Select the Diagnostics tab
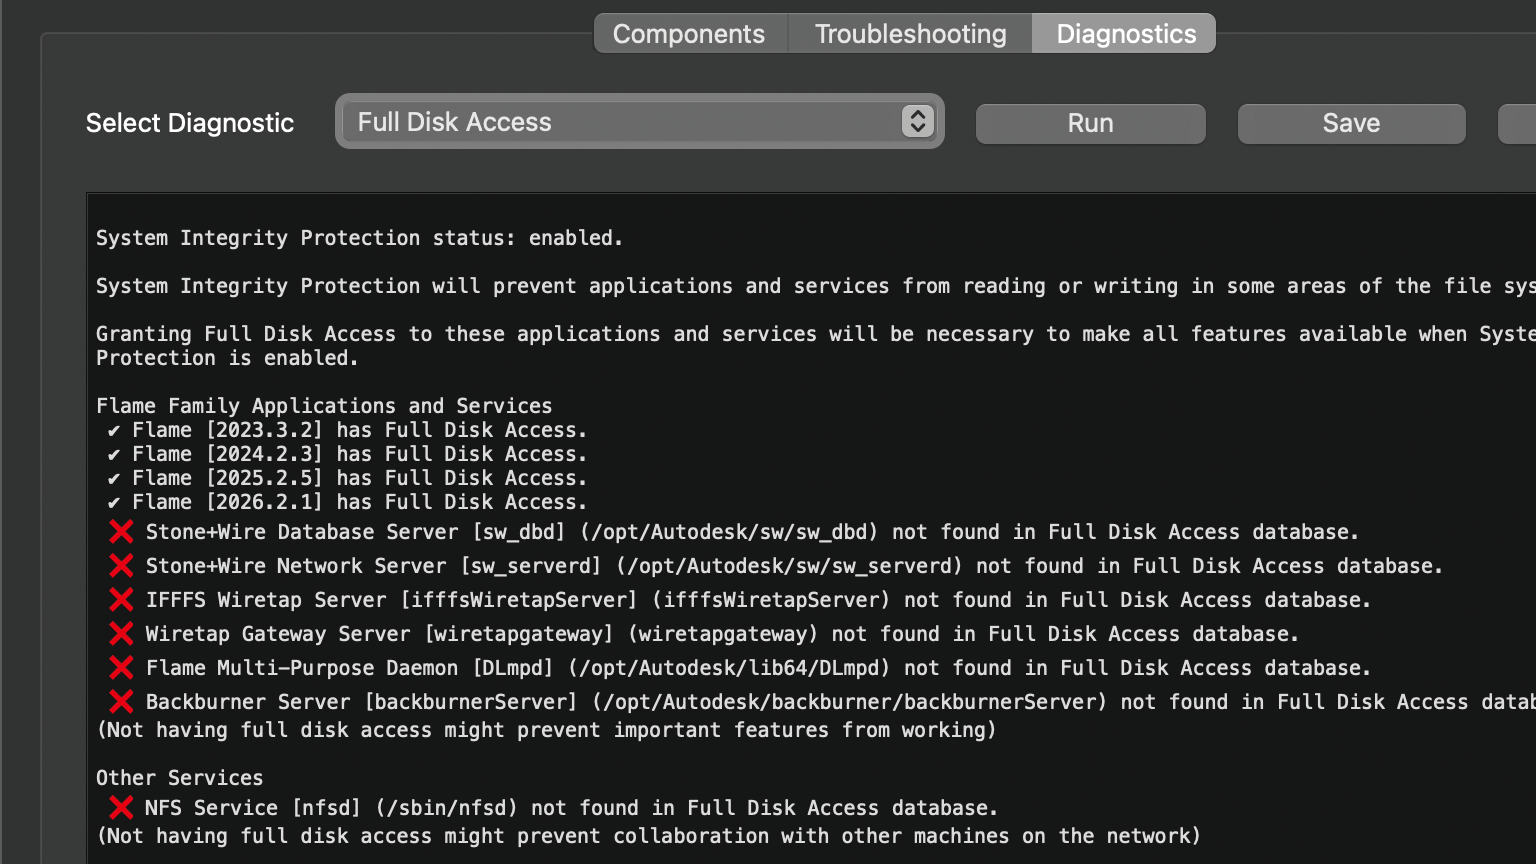The image size is (1536, 864). pyautogui.click(x=1125, y=34)
